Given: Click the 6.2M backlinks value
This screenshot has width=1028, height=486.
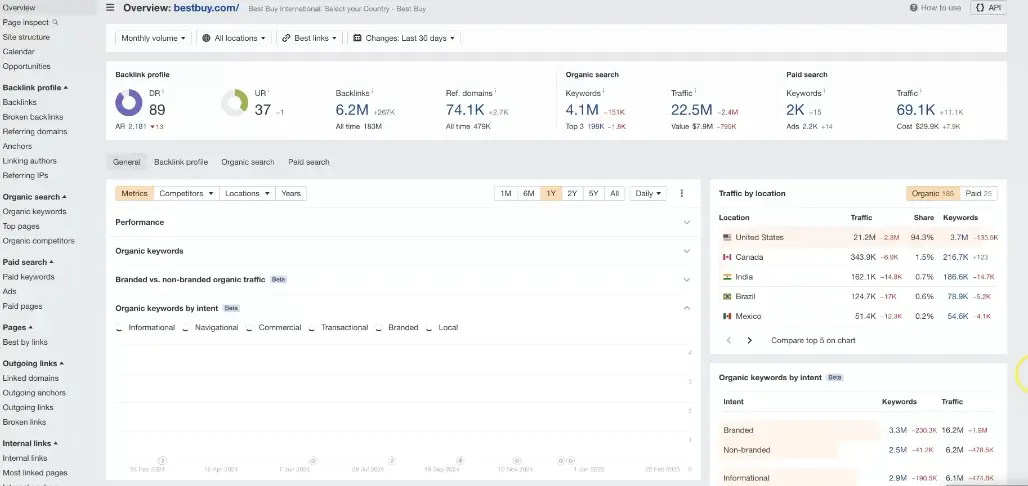Looking at the screenshot, I should tap(352, 110).
